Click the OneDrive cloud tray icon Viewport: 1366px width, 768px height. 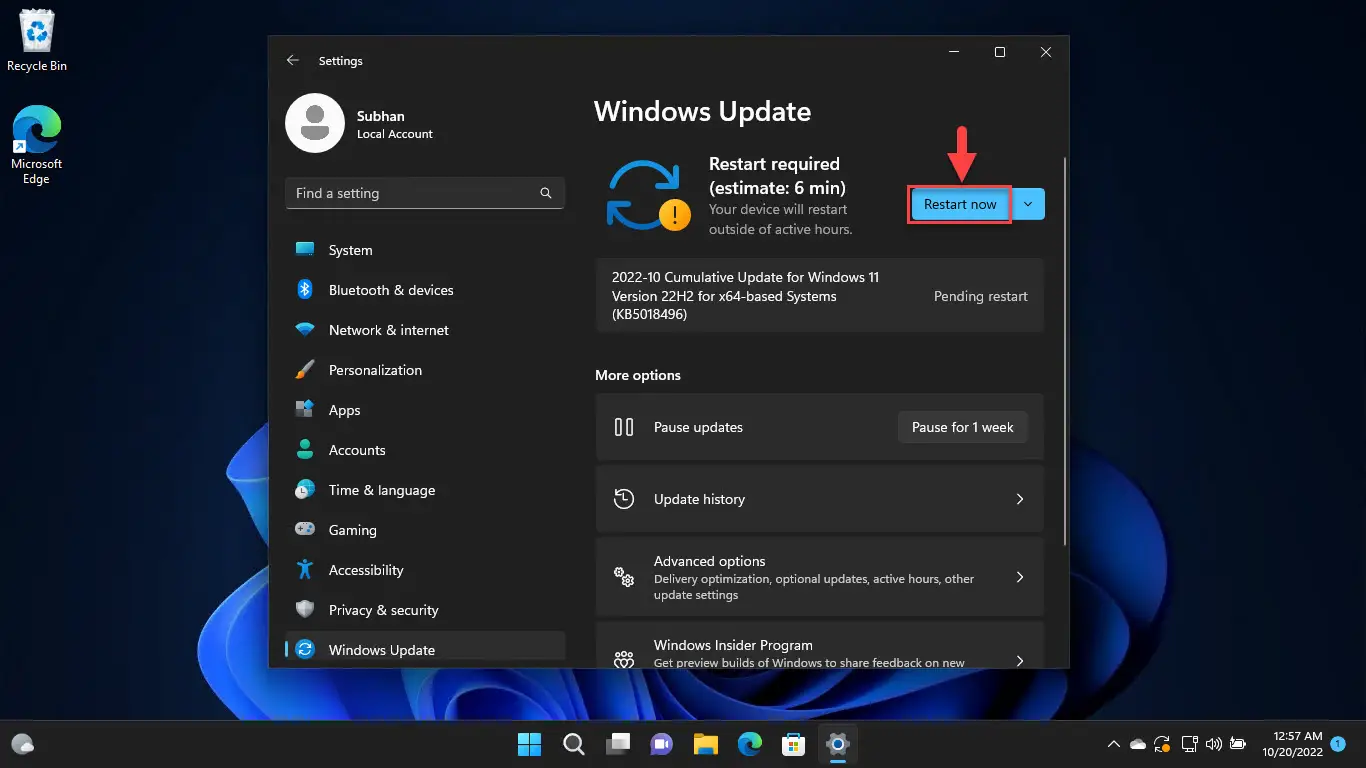tap(1138, 744)
